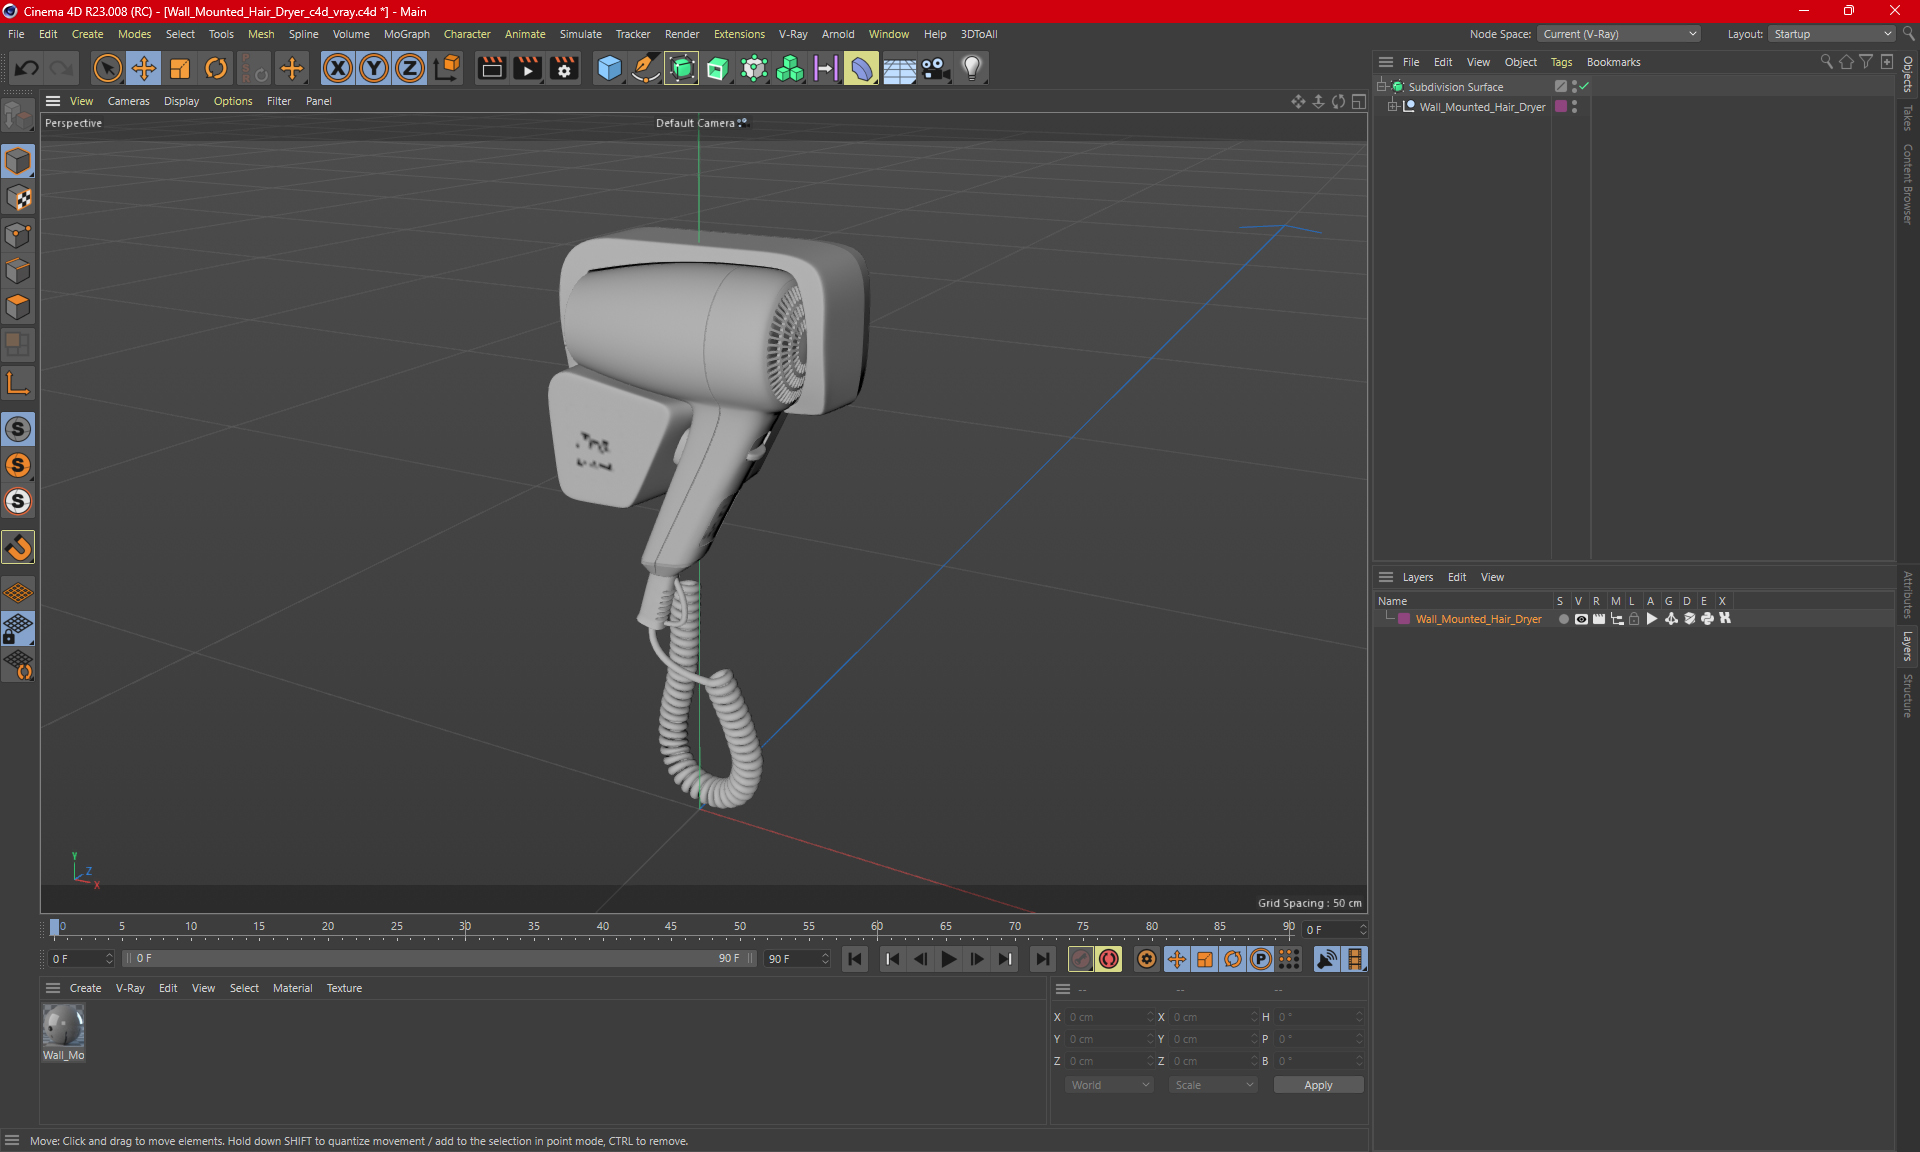The width and height of the screenshot is (1920, 1152).
Task: Toggle X axis lock
Action: click(x=338, y=68)
